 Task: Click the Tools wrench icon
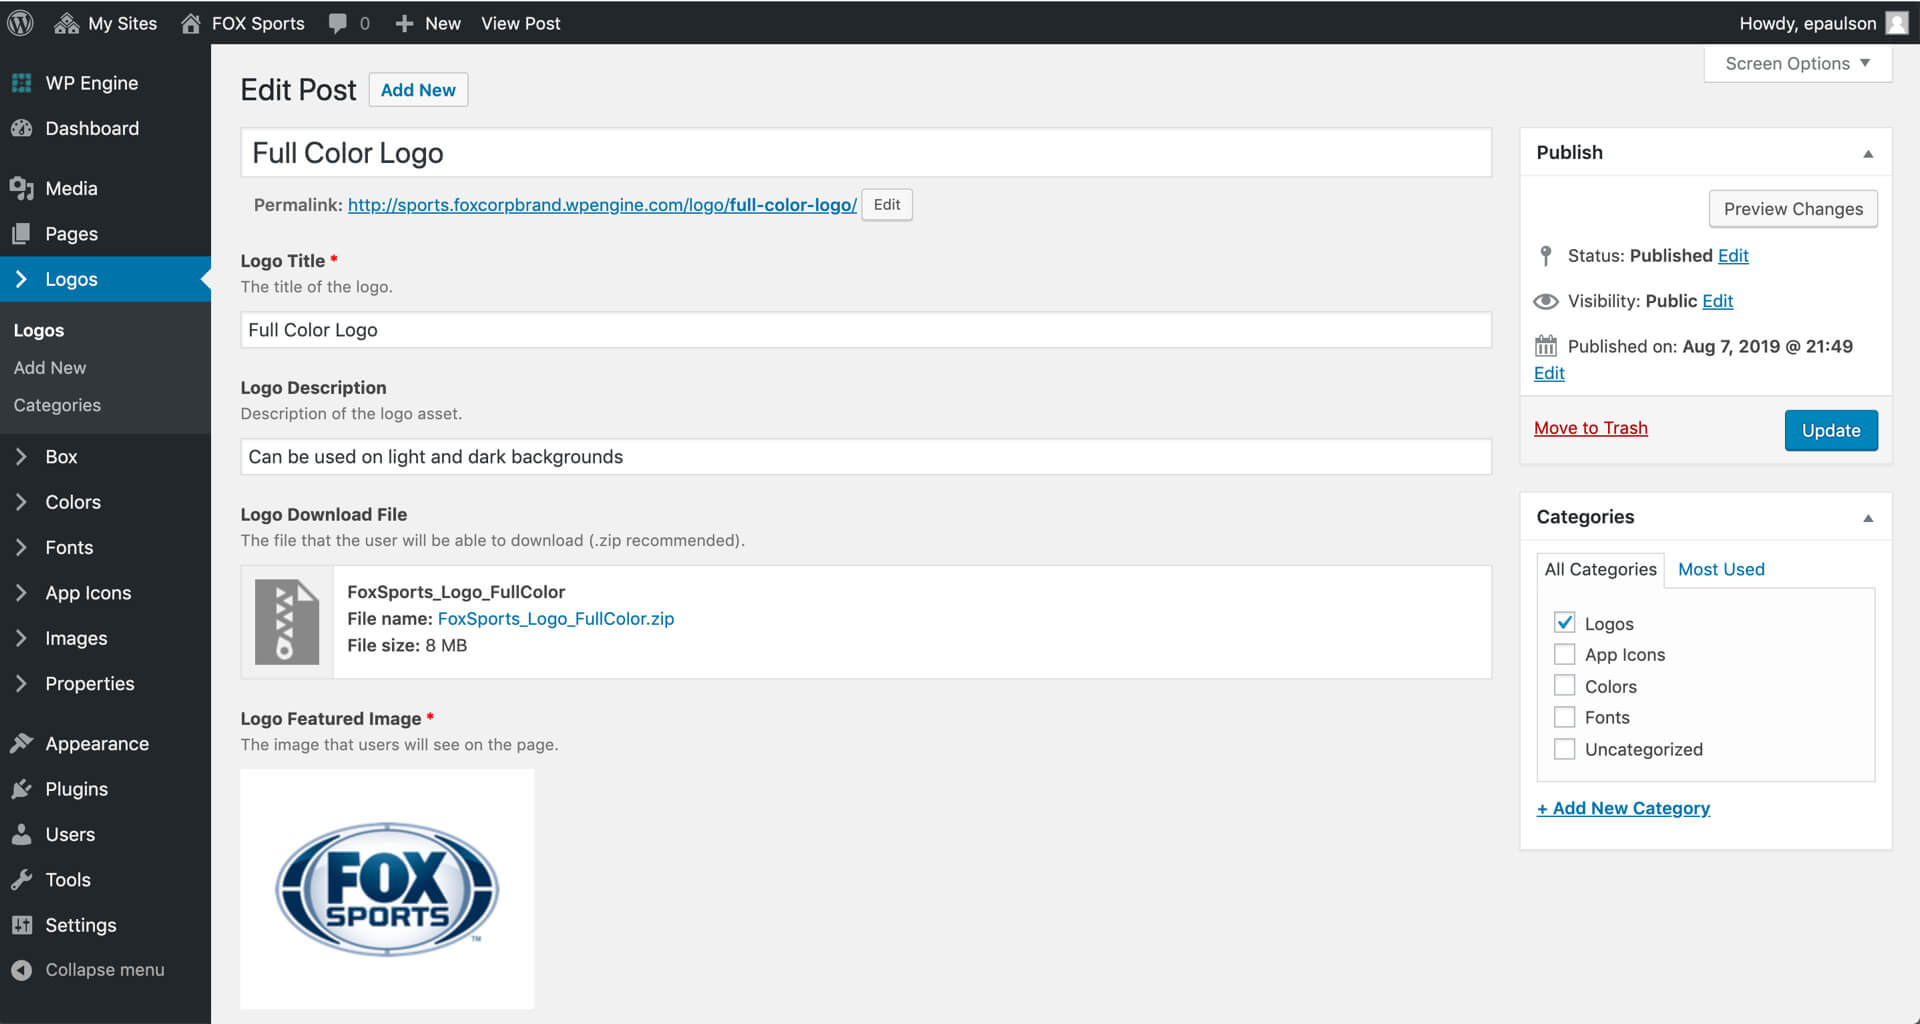coord(21,880)
